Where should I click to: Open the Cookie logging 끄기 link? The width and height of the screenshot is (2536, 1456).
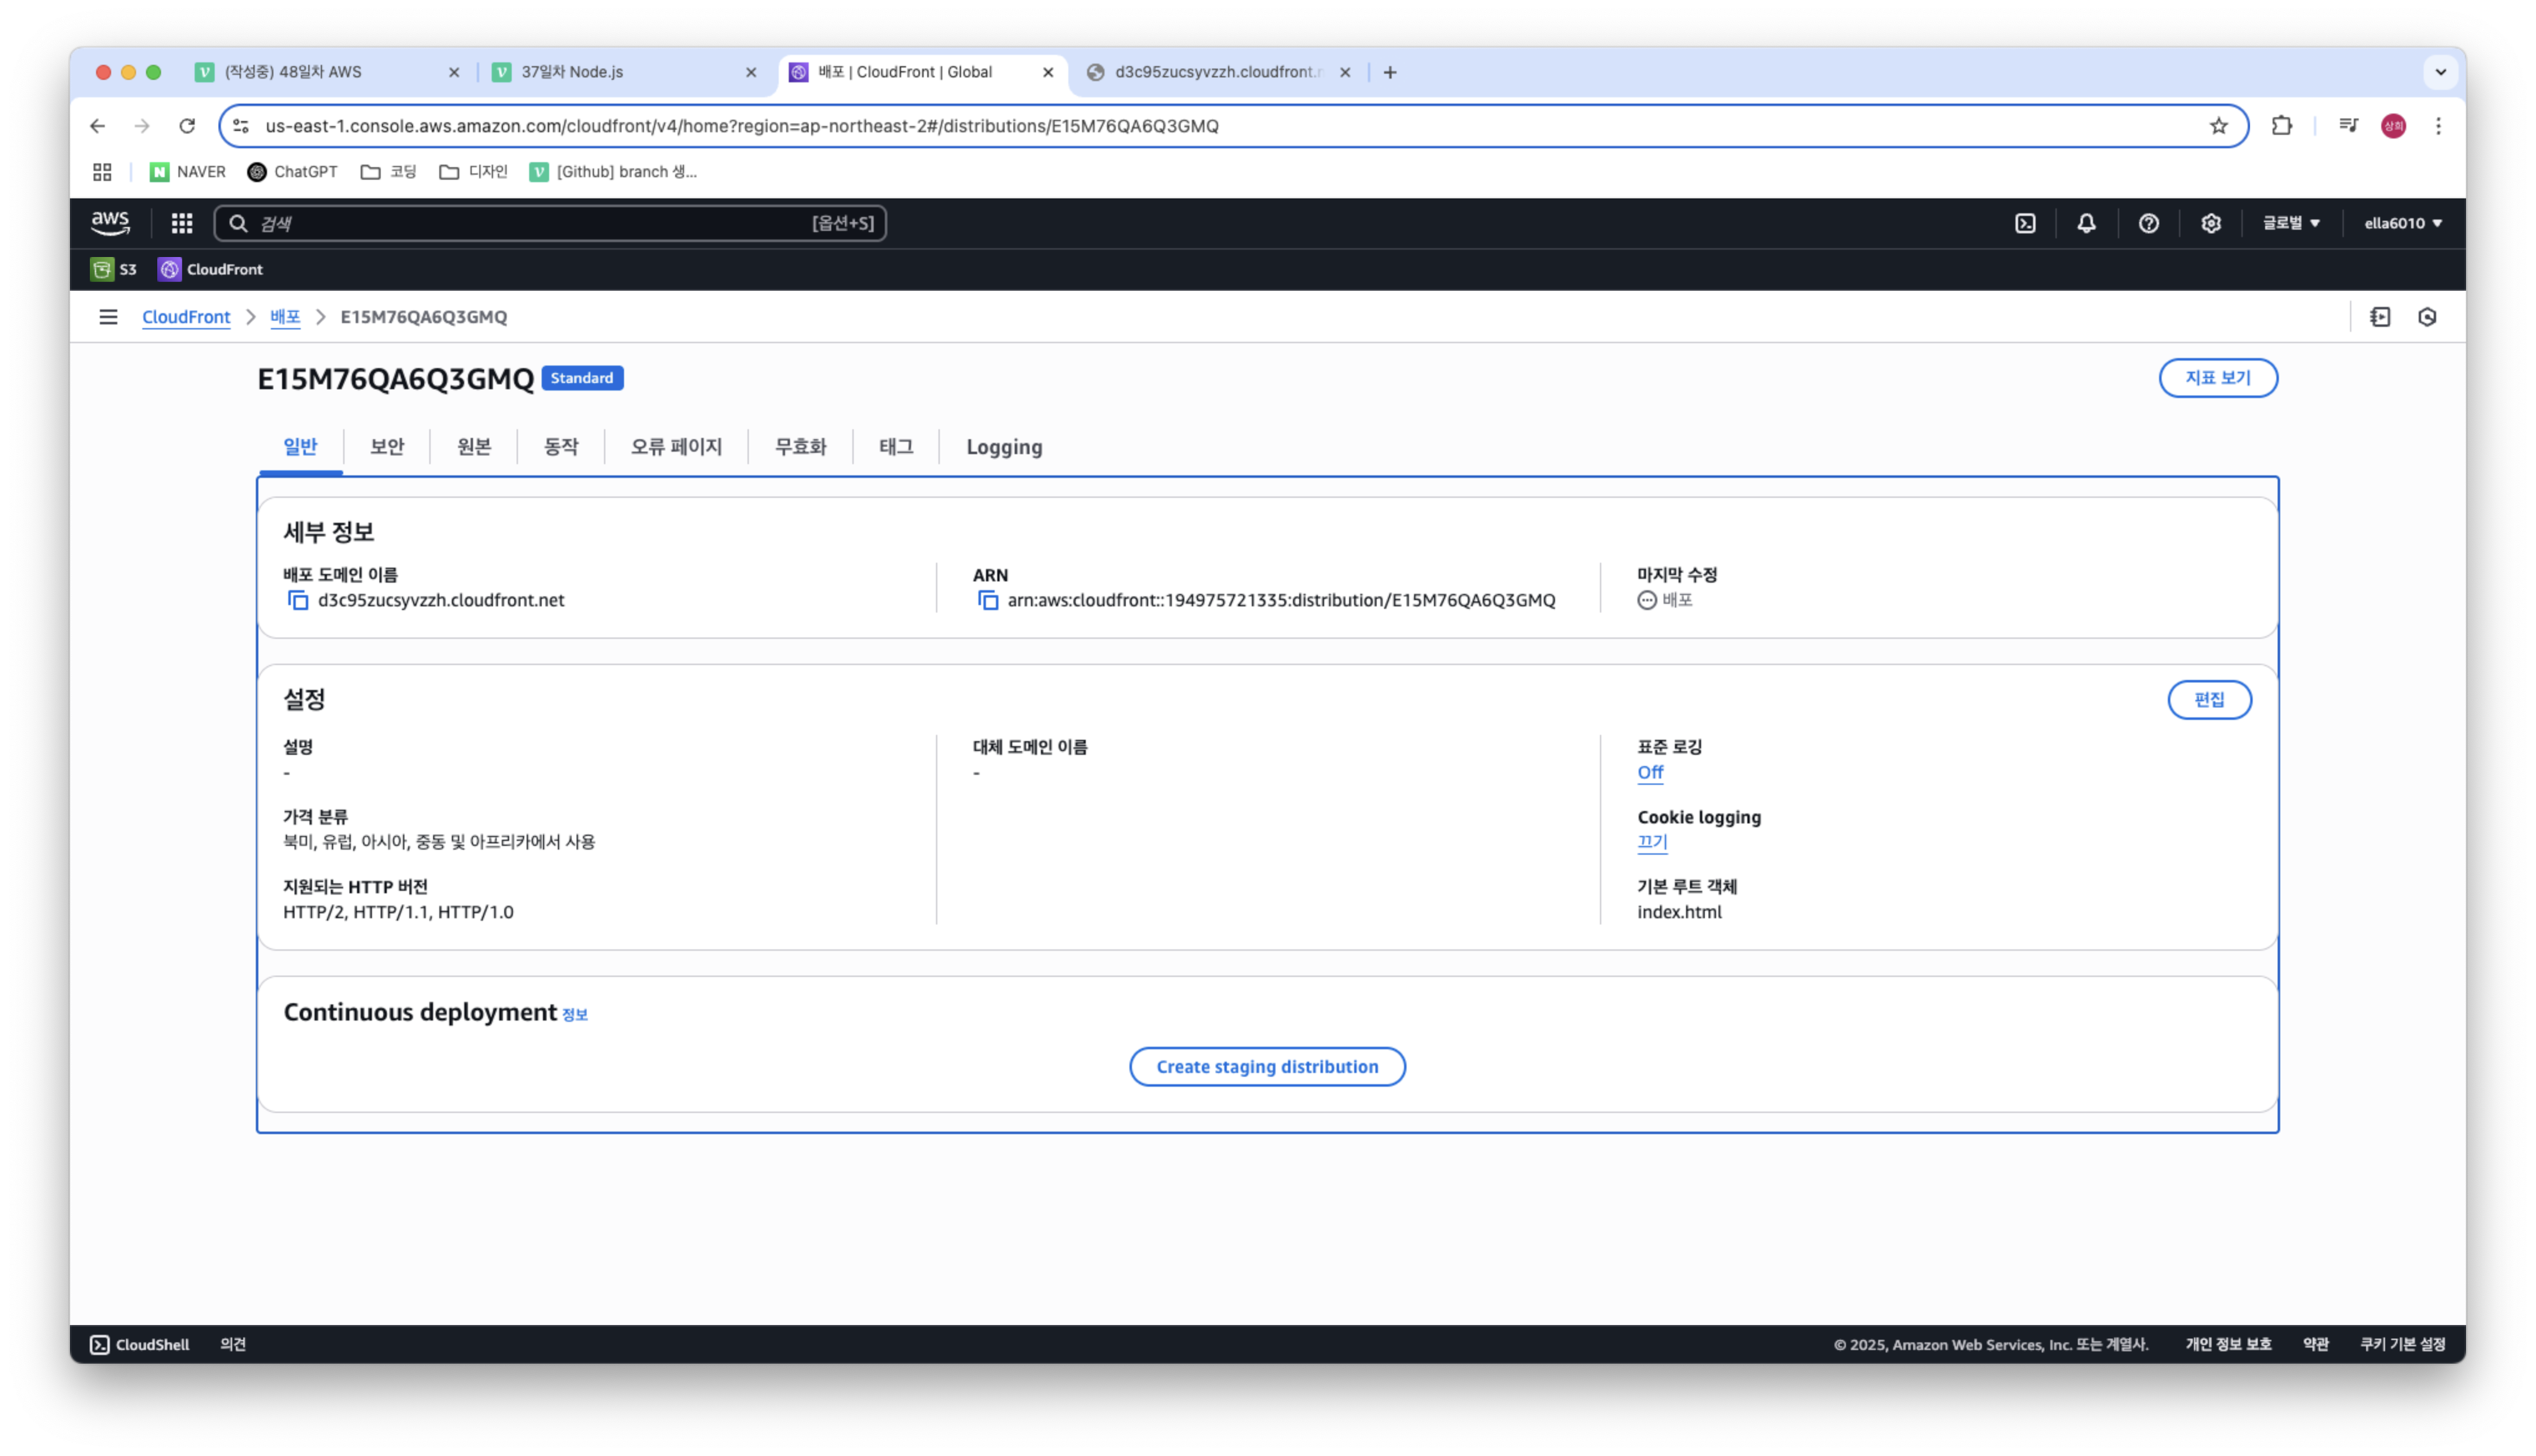coord(1652,842)
